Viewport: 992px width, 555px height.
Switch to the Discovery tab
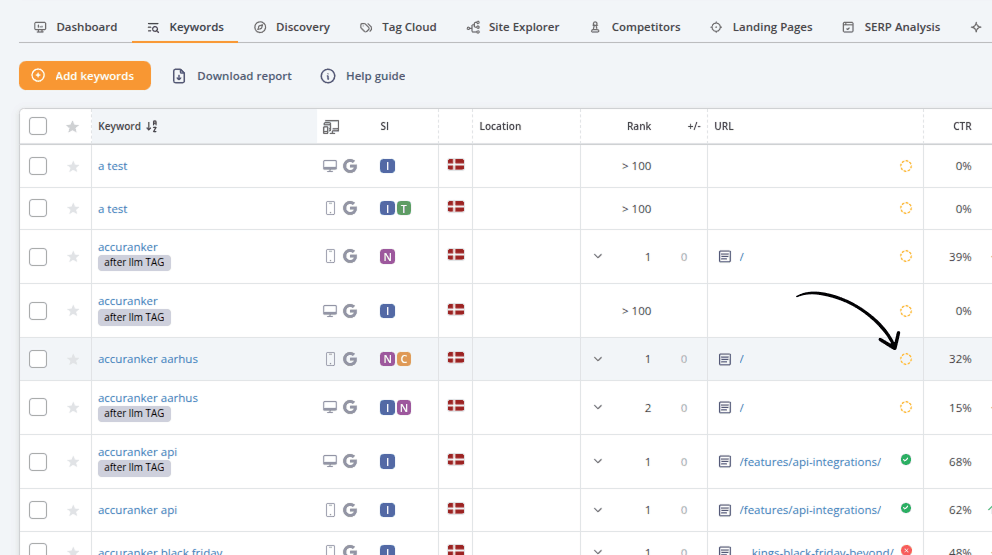click(292, 27)
